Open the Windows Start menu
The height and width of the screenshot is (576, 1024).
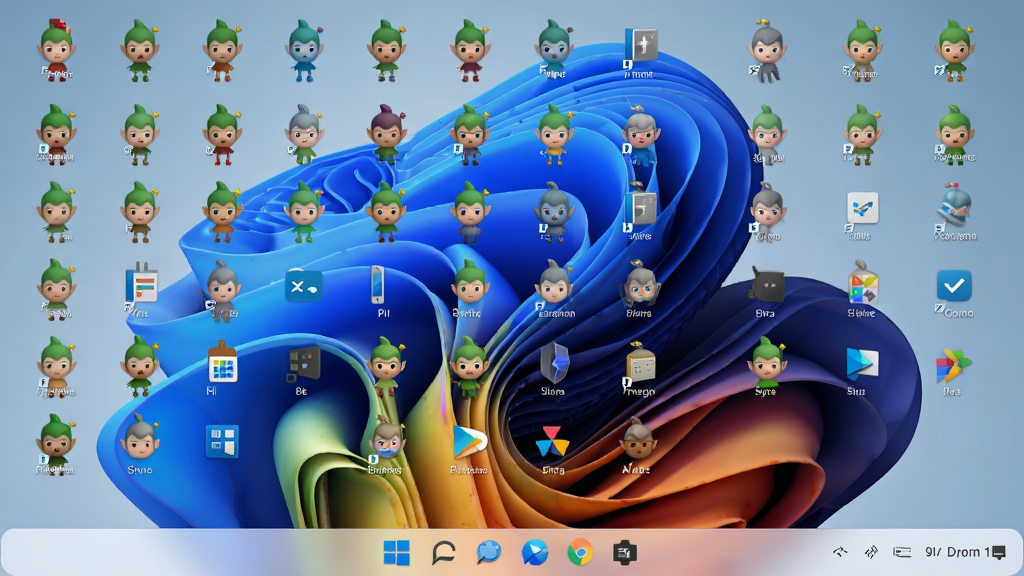(396, 552)
